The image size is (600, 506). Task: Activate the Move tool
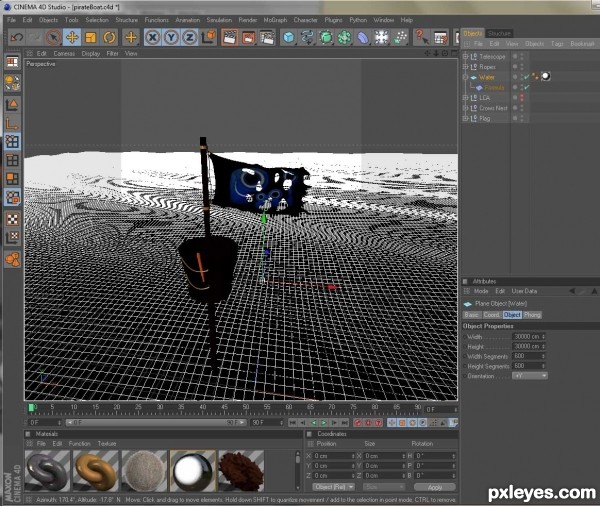(x=72, y=38)
